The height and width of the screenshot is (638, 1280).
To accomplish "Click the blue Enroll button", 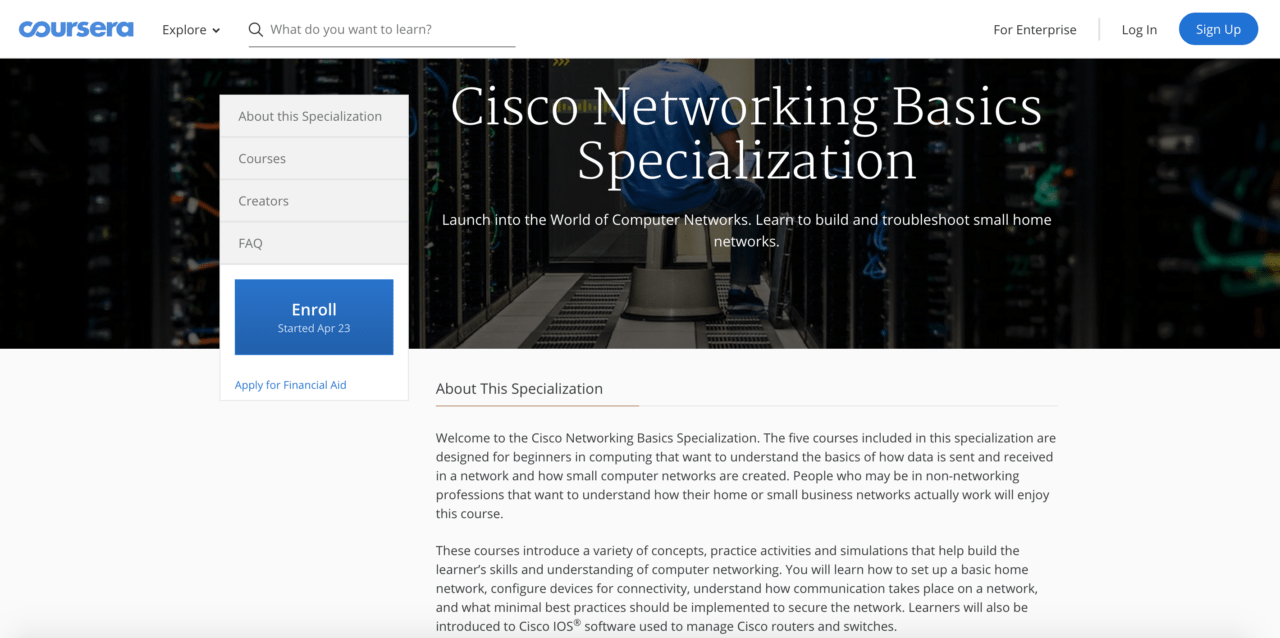I will point(314,317).
